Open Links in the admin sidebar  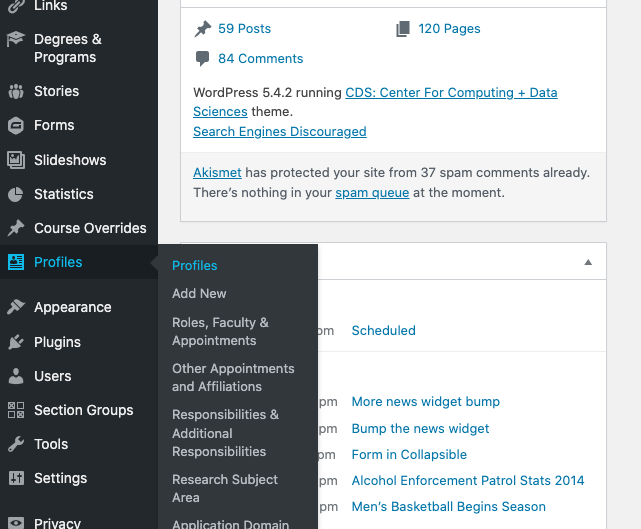(50, 6)
